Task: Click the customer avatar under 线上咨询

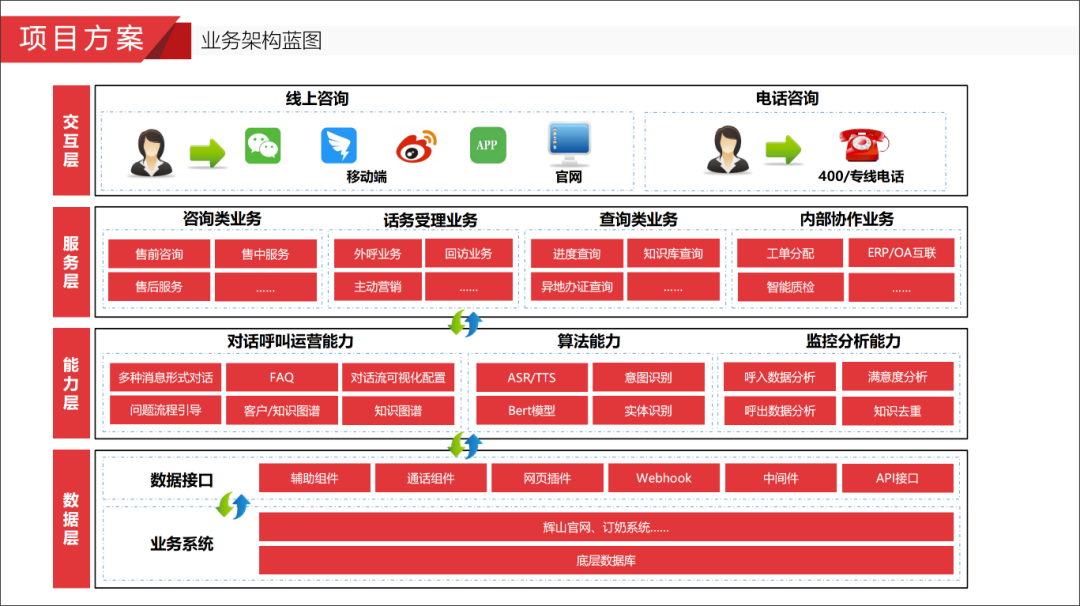Action: (x=151, y=153)
